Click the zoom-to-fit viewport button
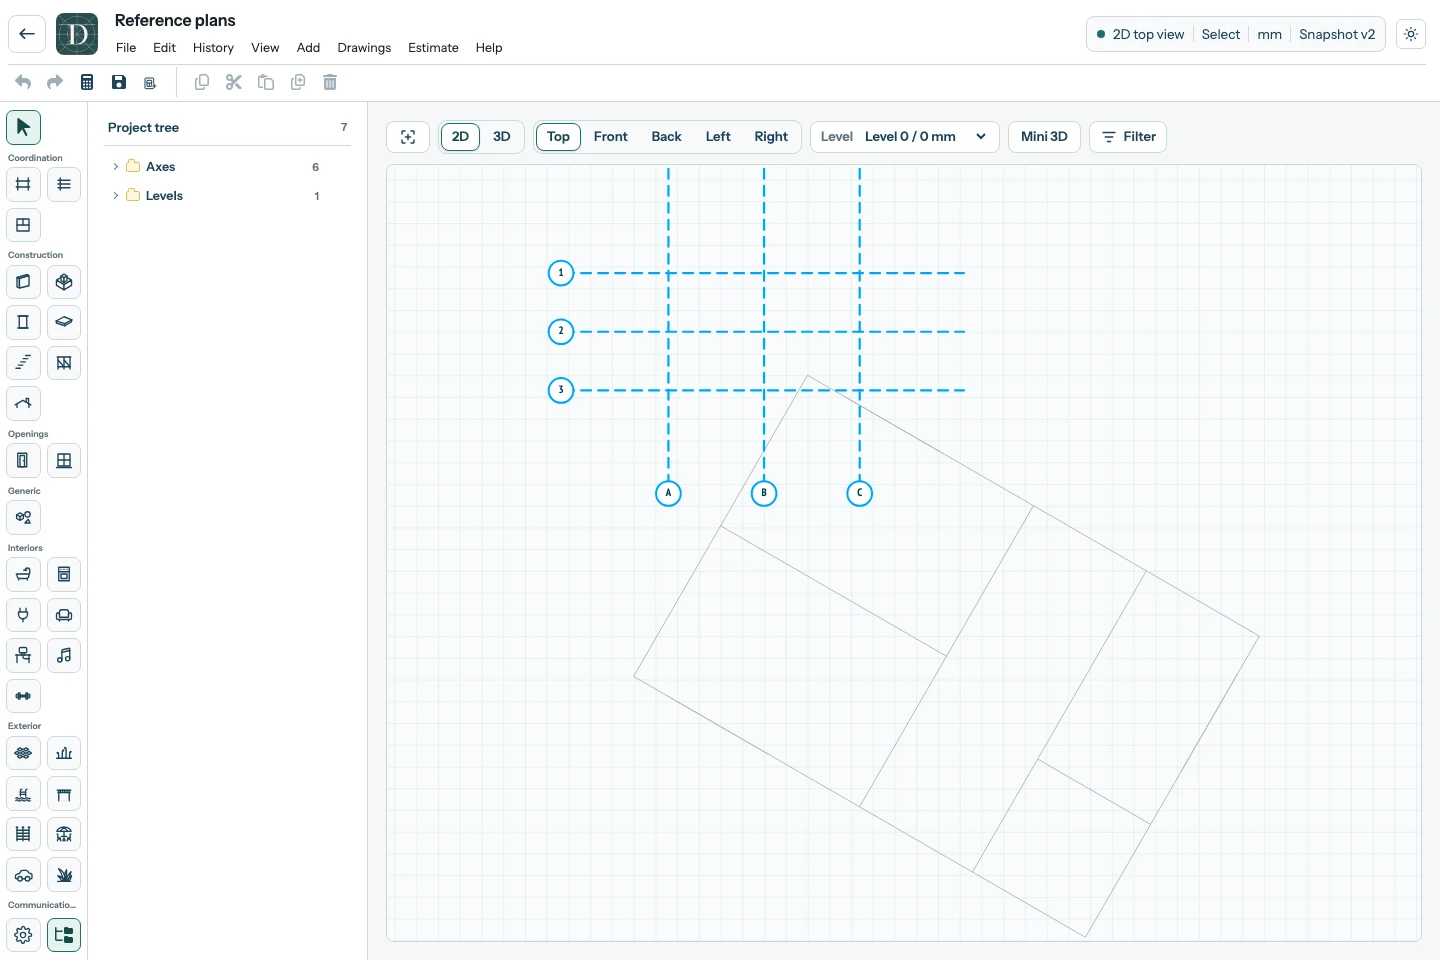The height and width of the screenshot is (960, 1440). point(408,137)
